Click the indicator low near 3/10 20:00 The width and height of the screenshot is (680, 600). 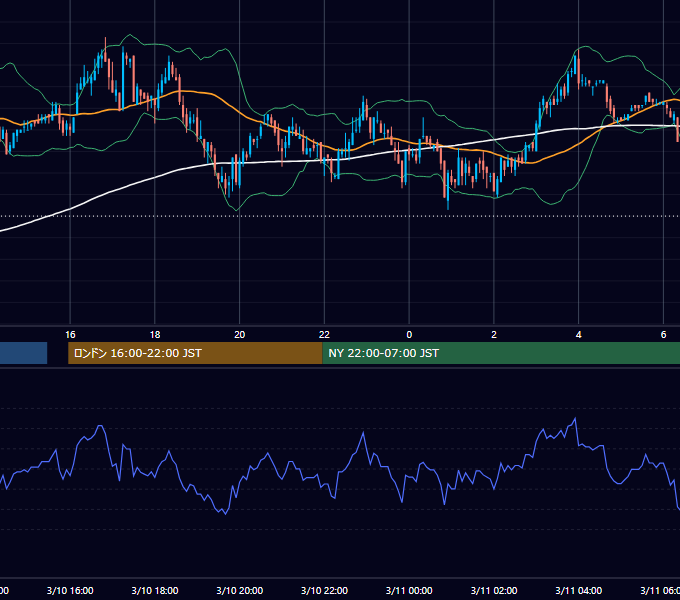click(225, 514)
